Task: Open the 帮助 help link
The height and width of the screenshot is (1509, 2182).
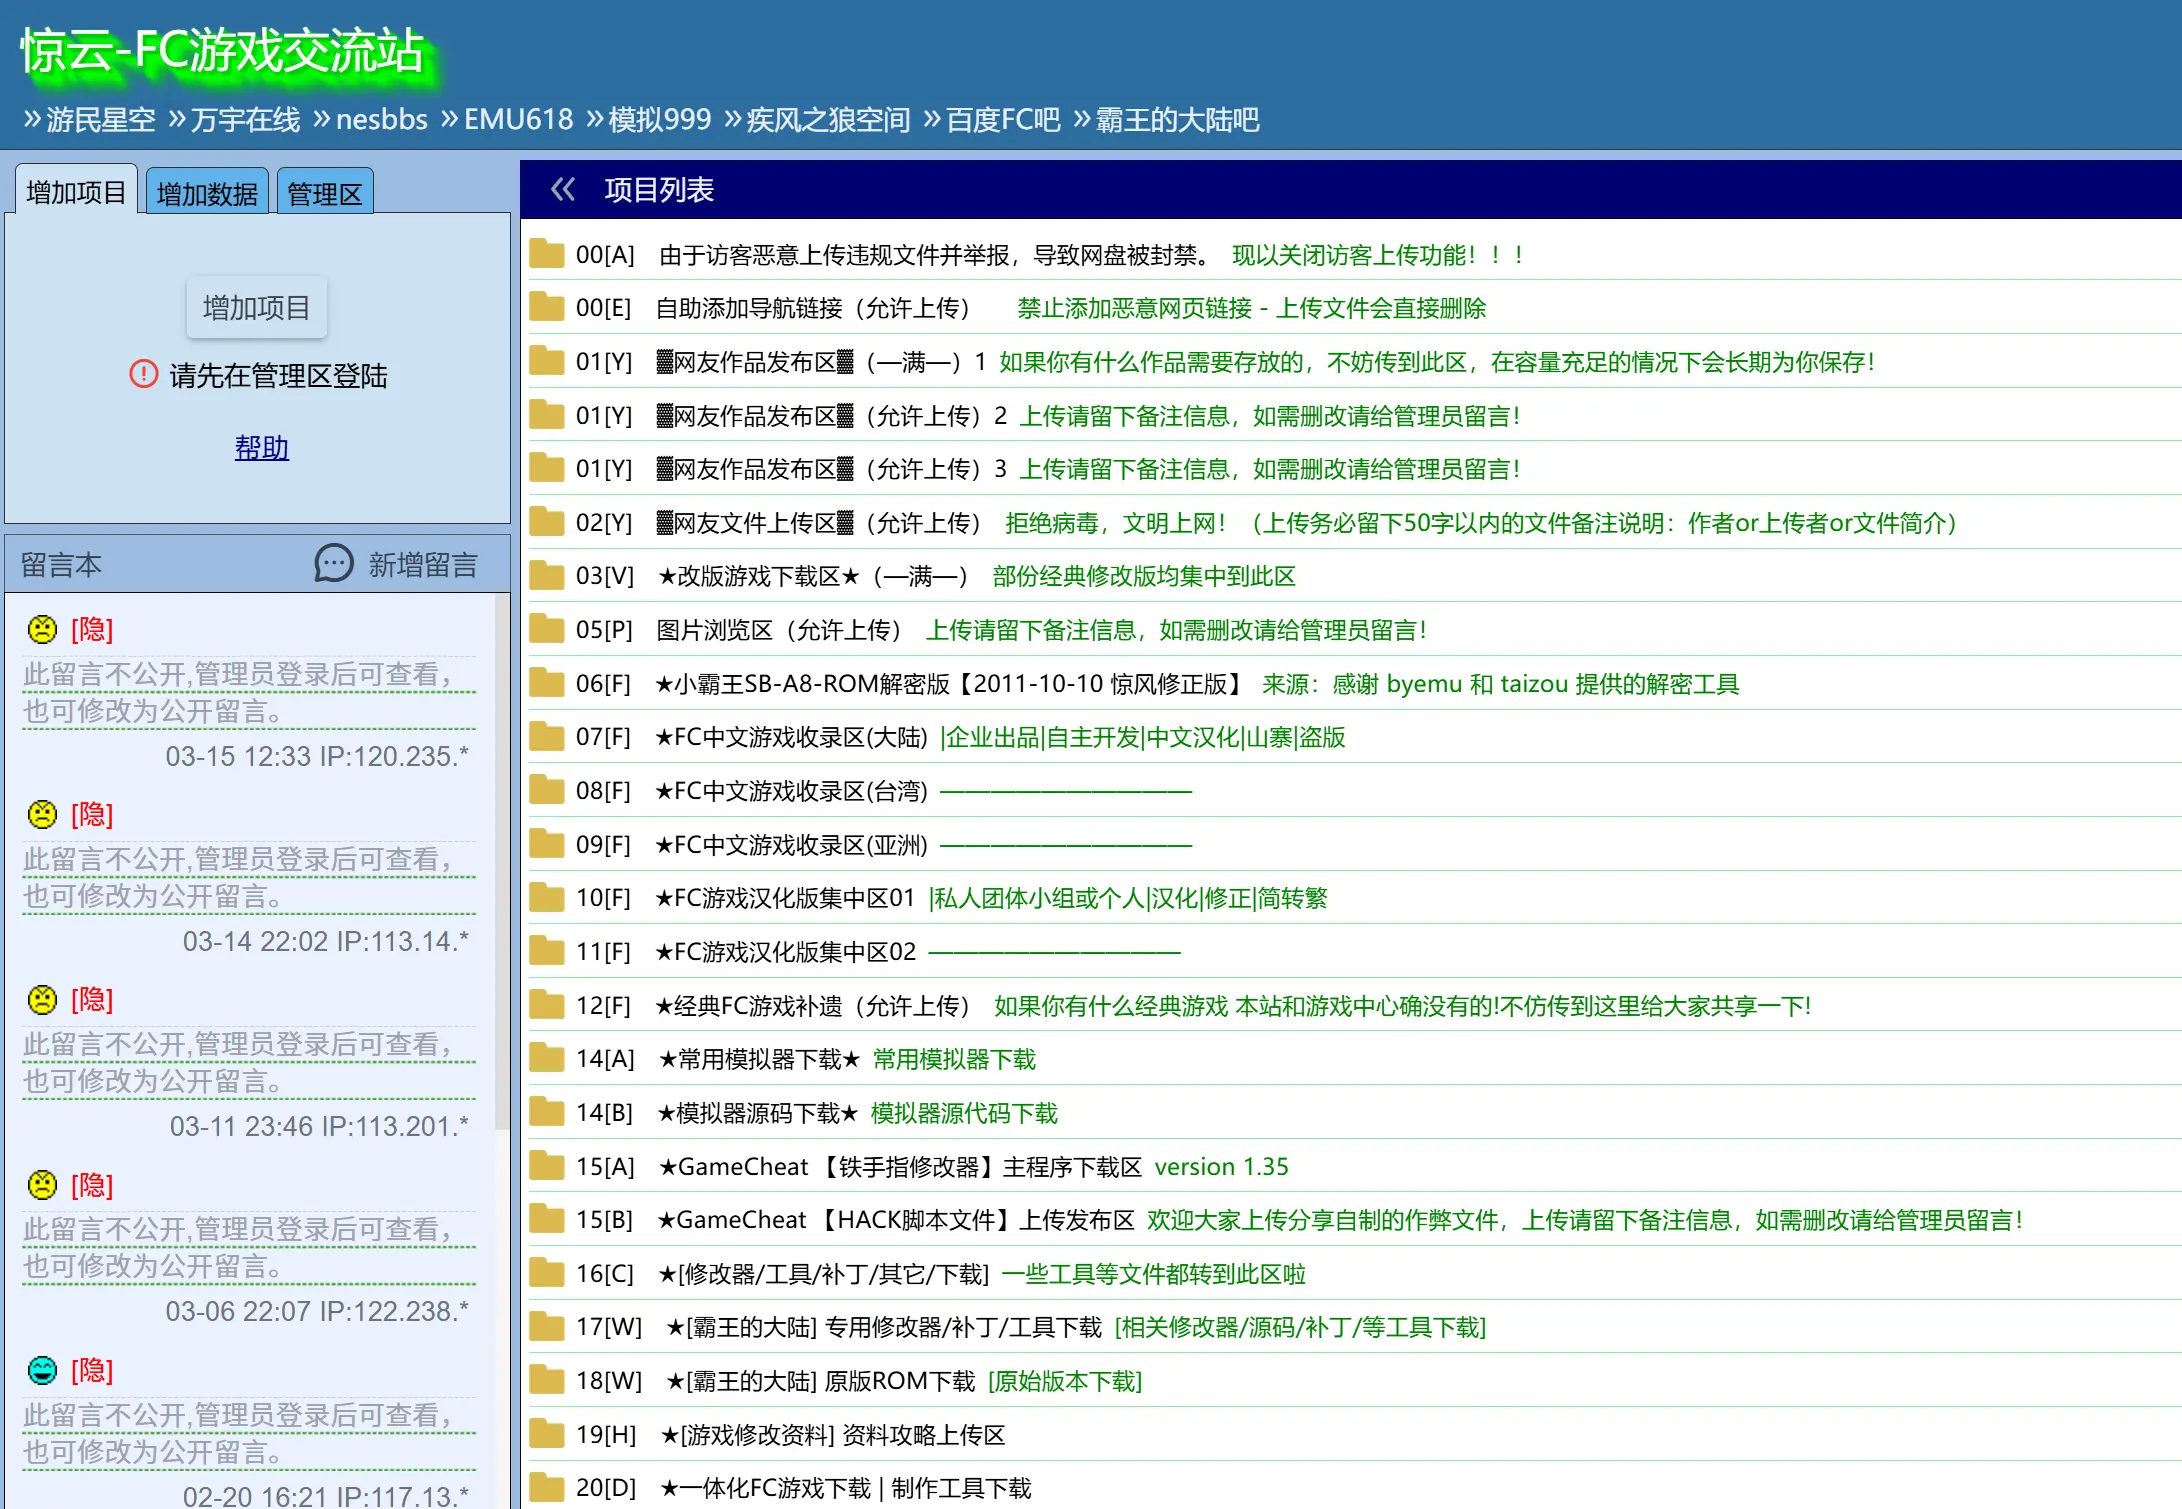Action: pyautogui.click(x=262, y=447)
